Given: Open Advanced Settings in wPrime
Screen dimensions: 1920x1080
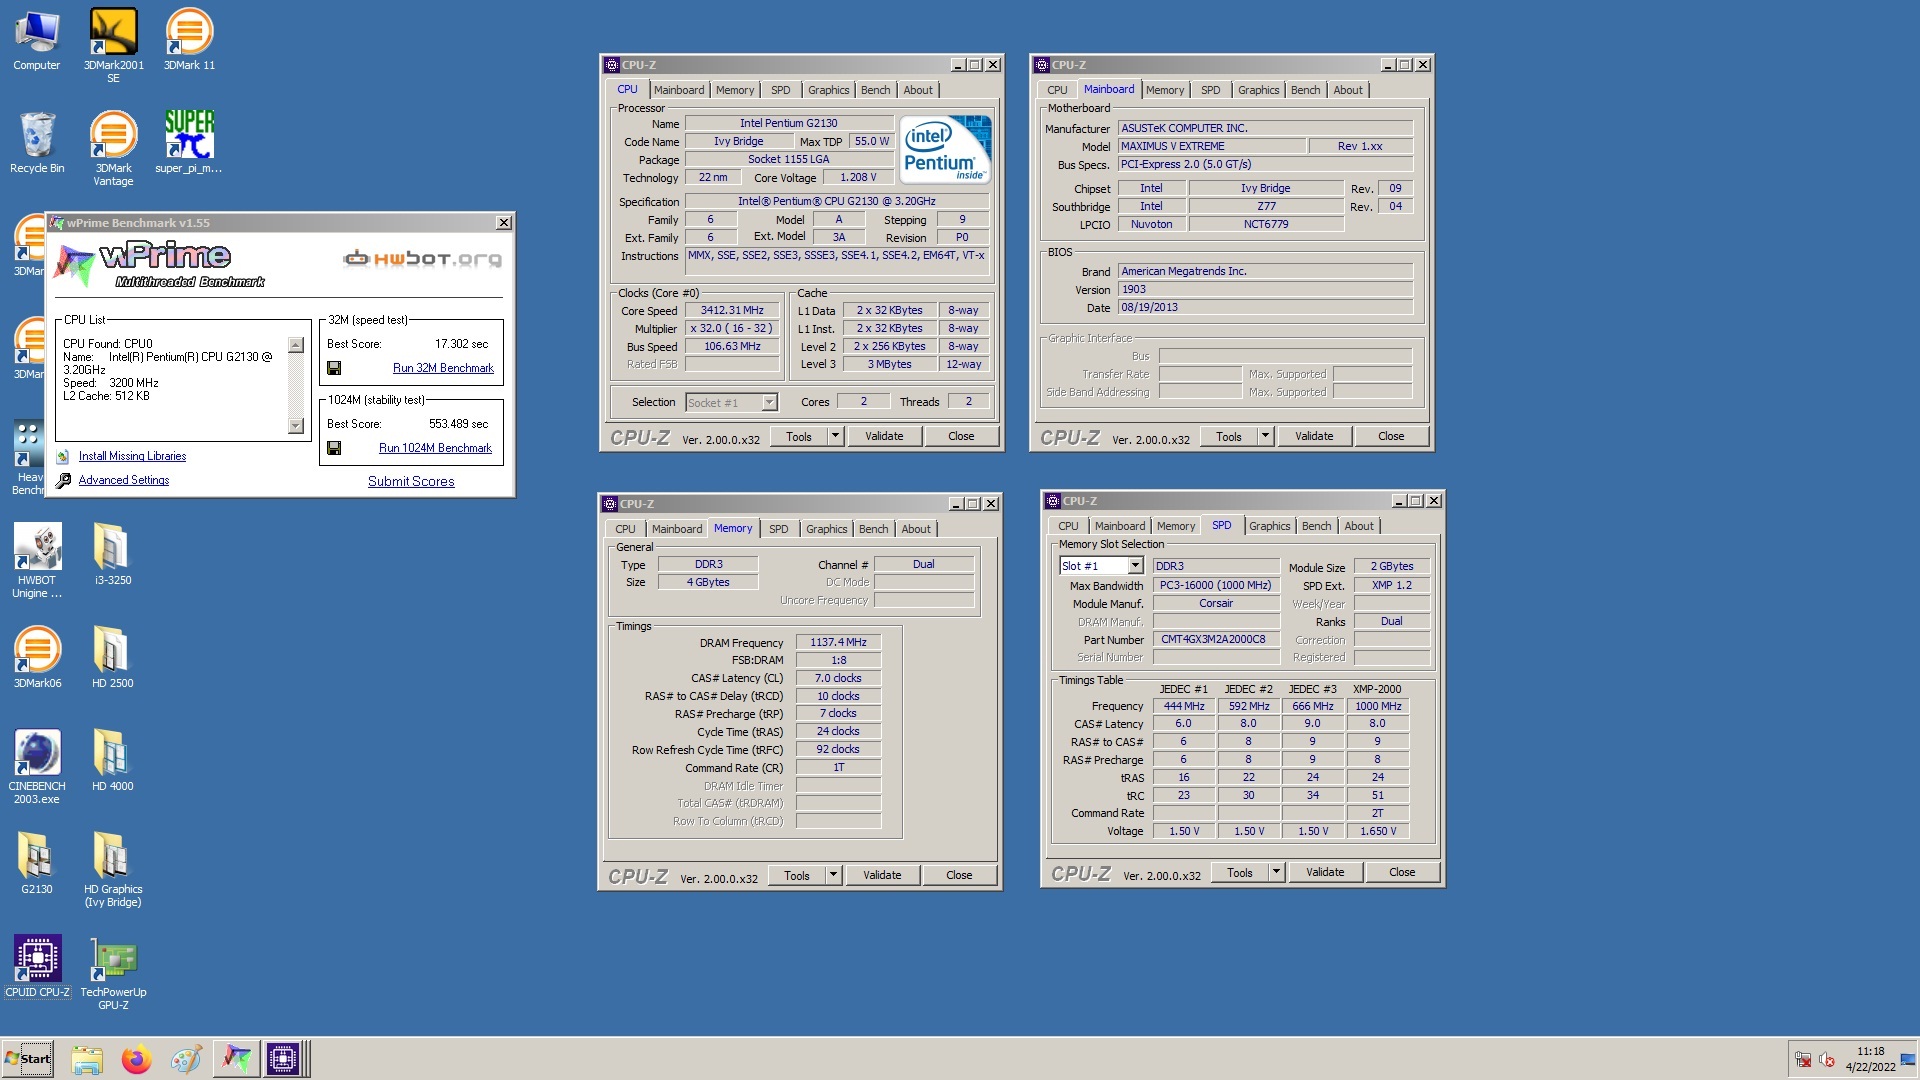Looking at the screenshot, I should (x=124, y=480).
